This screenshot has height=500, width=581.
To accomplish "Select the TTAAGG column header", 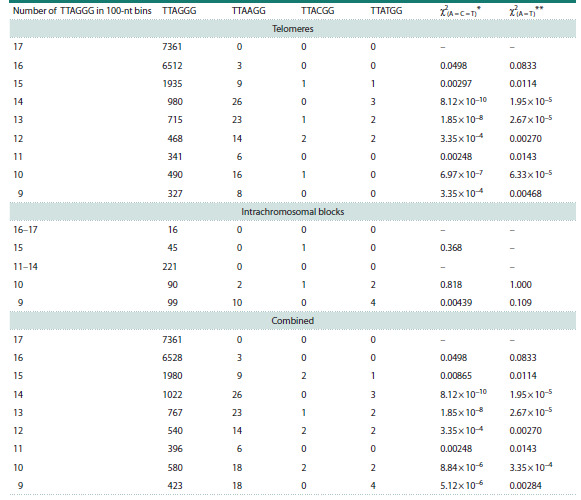I will click(x=249, y=11).
